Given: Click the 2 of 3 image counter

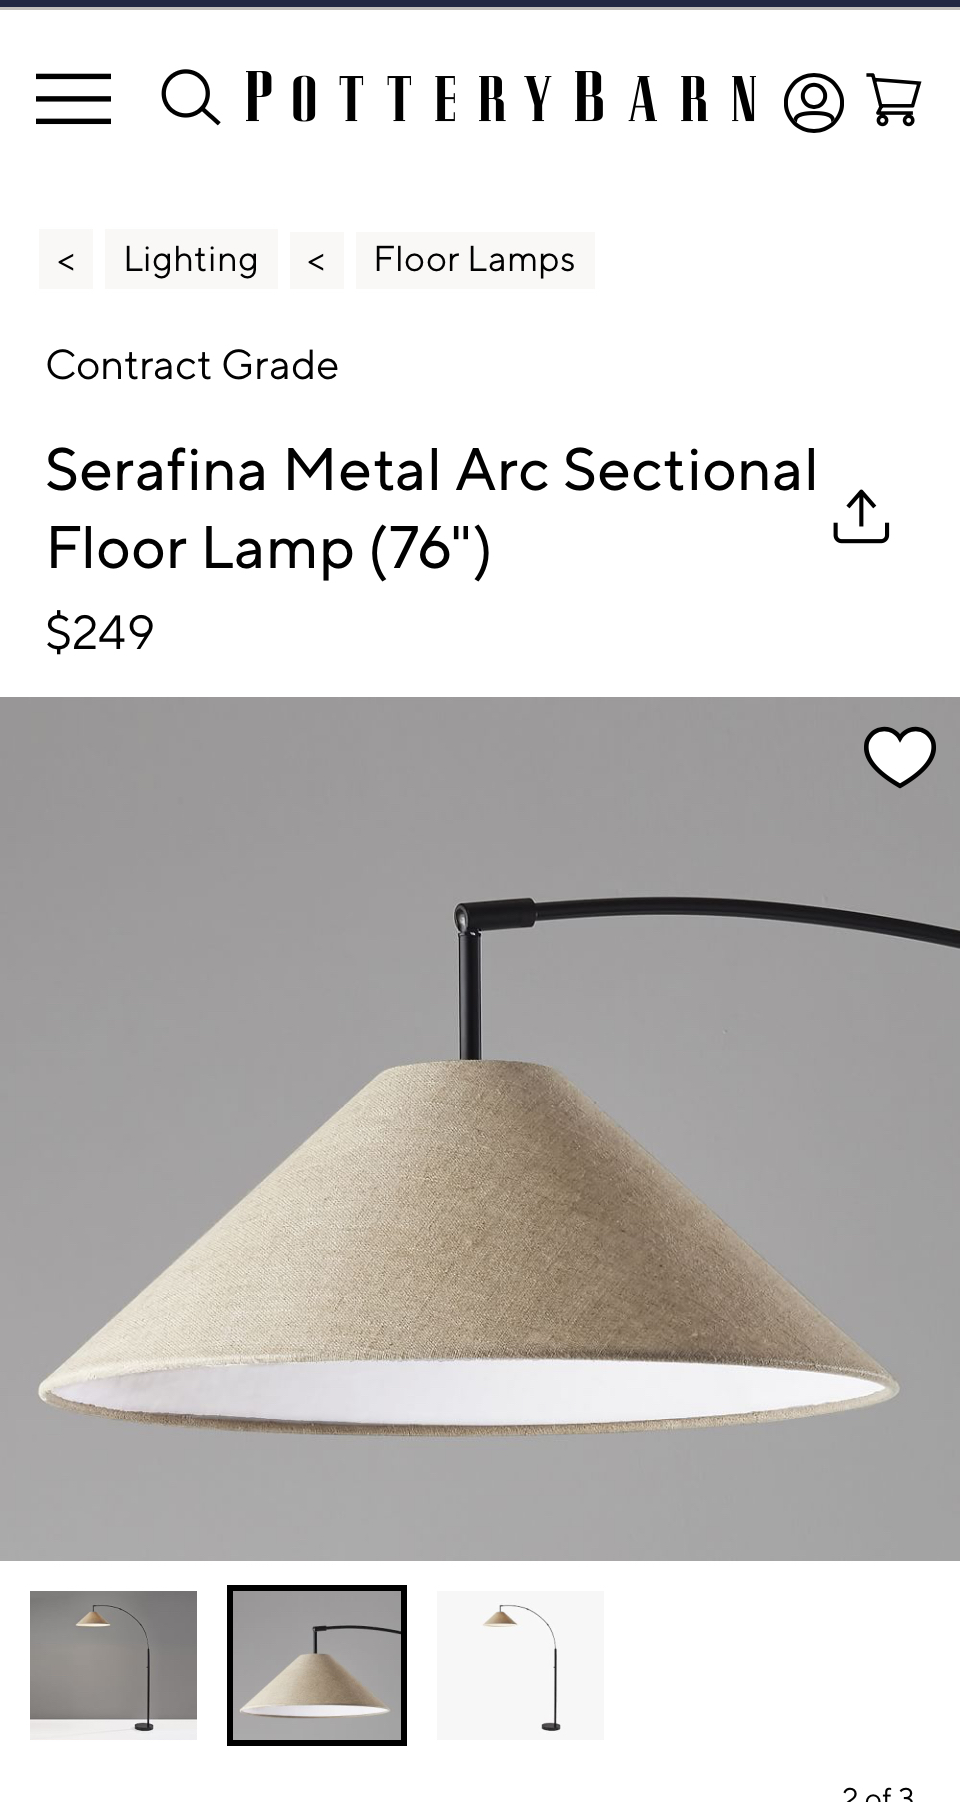Looking at the screenshot, I should point(878,1793).
